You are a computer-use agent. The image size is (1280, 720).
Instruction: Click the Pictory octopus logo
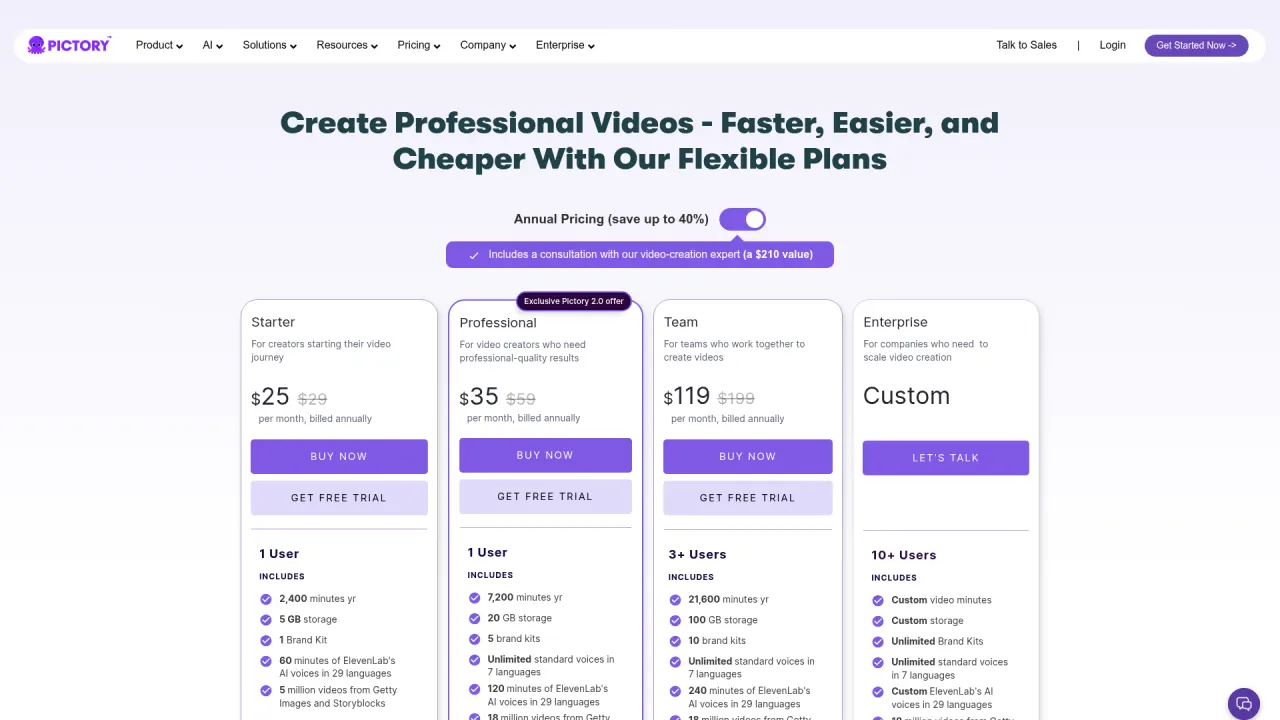click(x=69, y=45)
